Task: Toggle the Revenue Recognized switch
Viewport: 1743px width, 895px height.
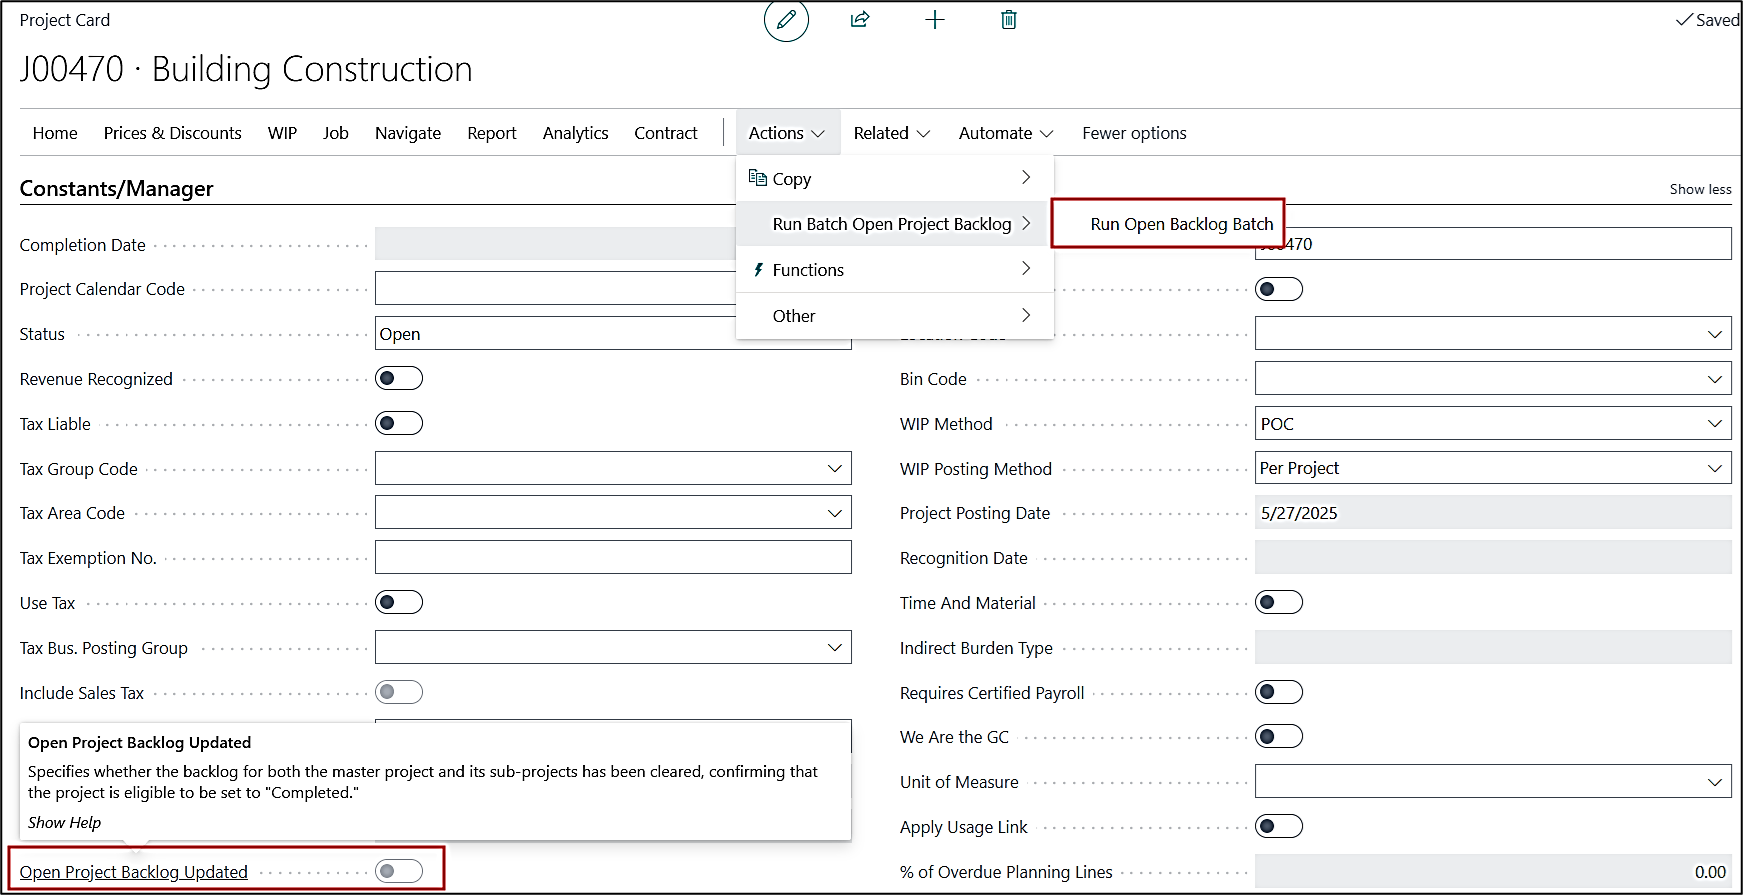Action: click(x=399, y=378)
